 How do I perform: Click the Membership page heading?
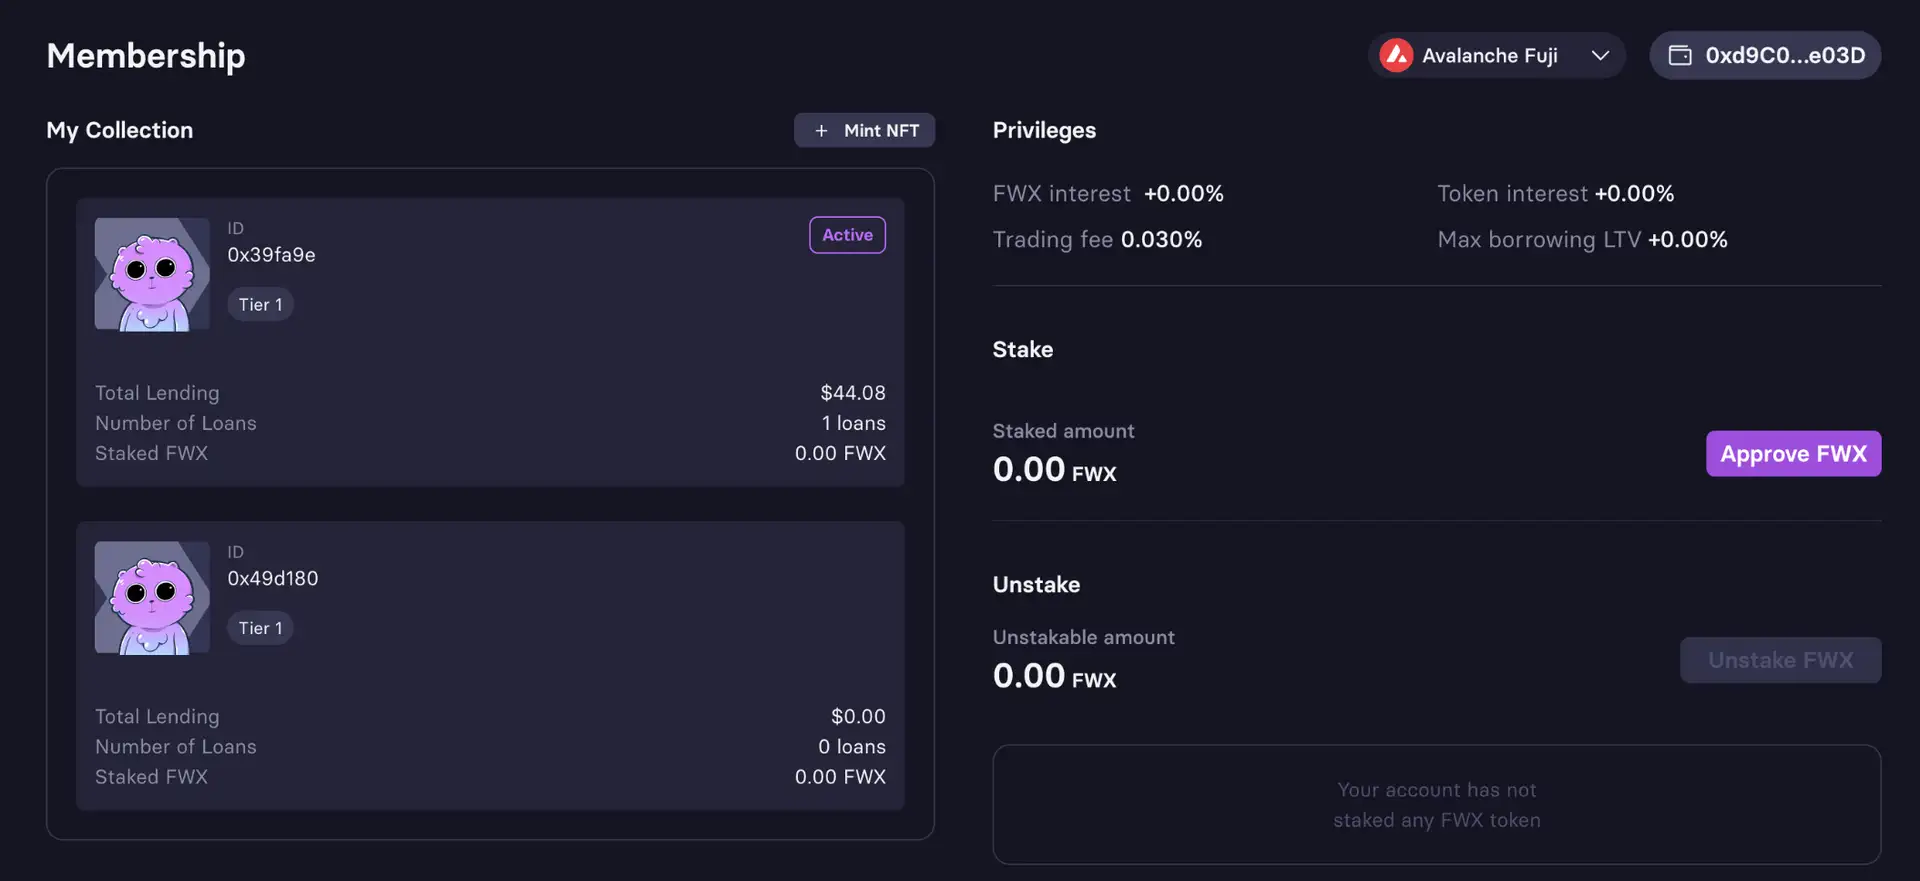(x=146, y=56)
